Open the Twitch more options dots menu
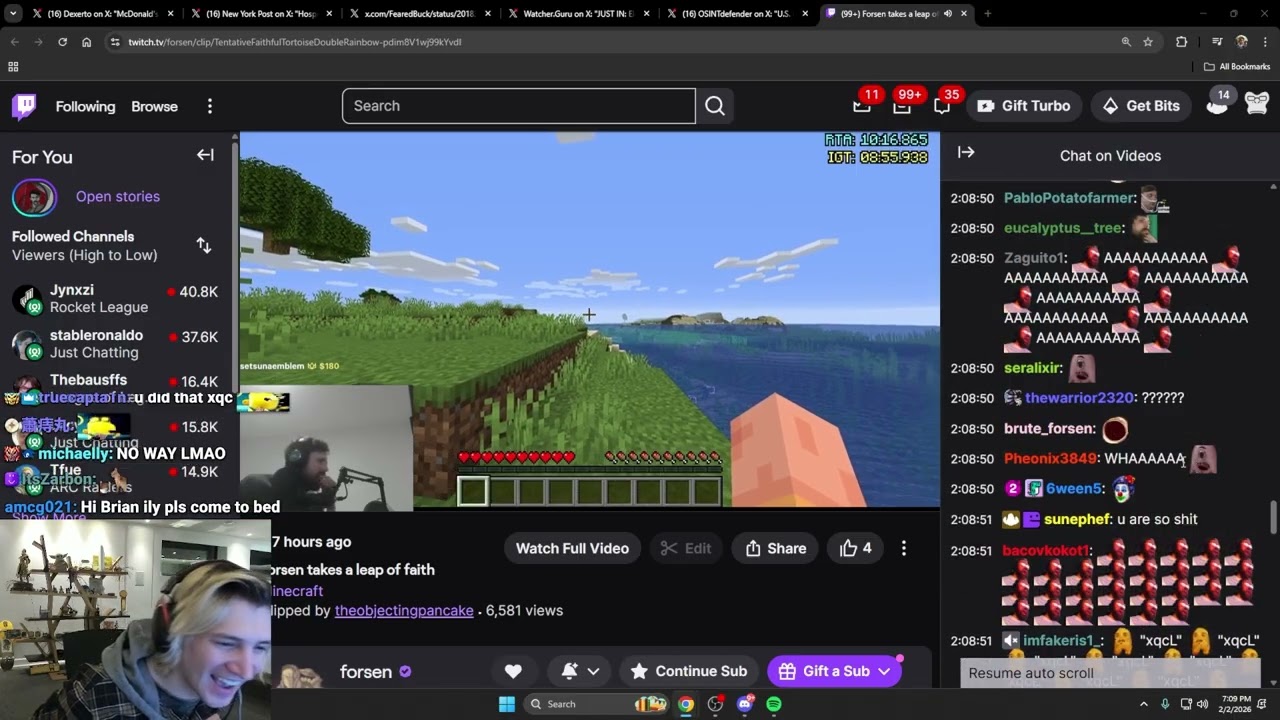1280x720 pixels. (209, 106)
